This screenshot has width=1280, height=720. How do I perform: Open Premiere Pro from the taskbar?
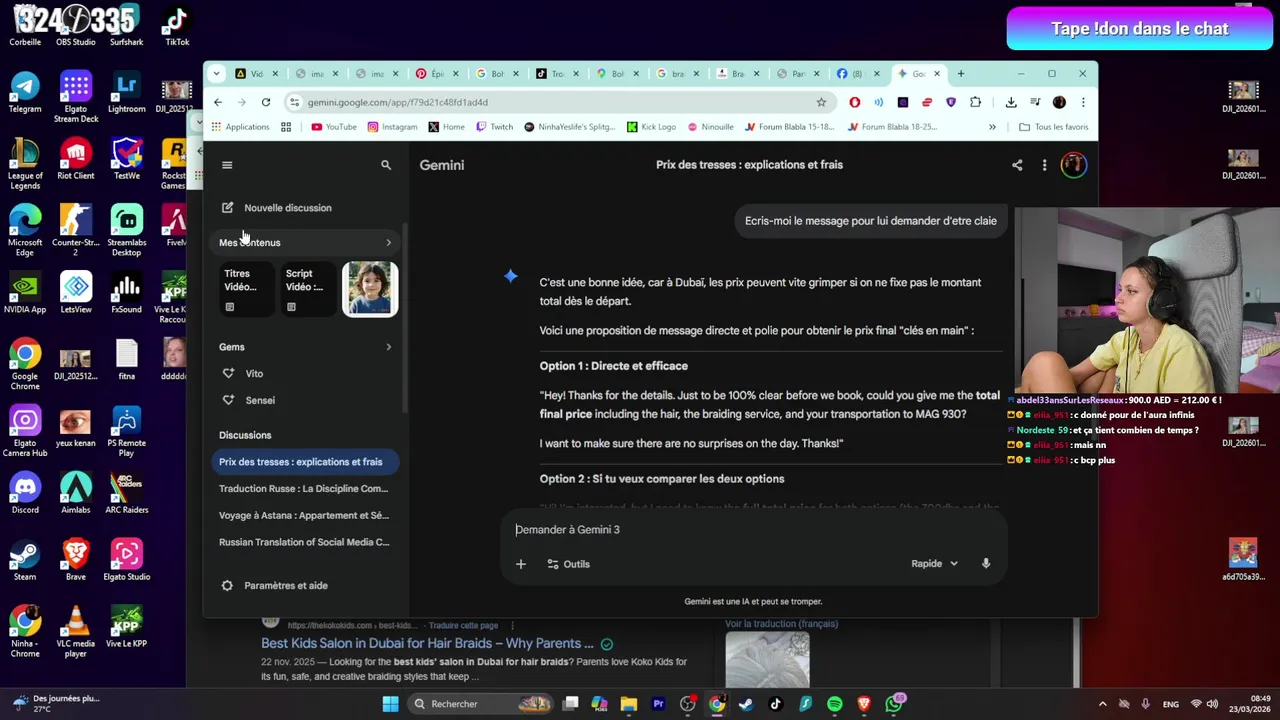click(658, 704)
